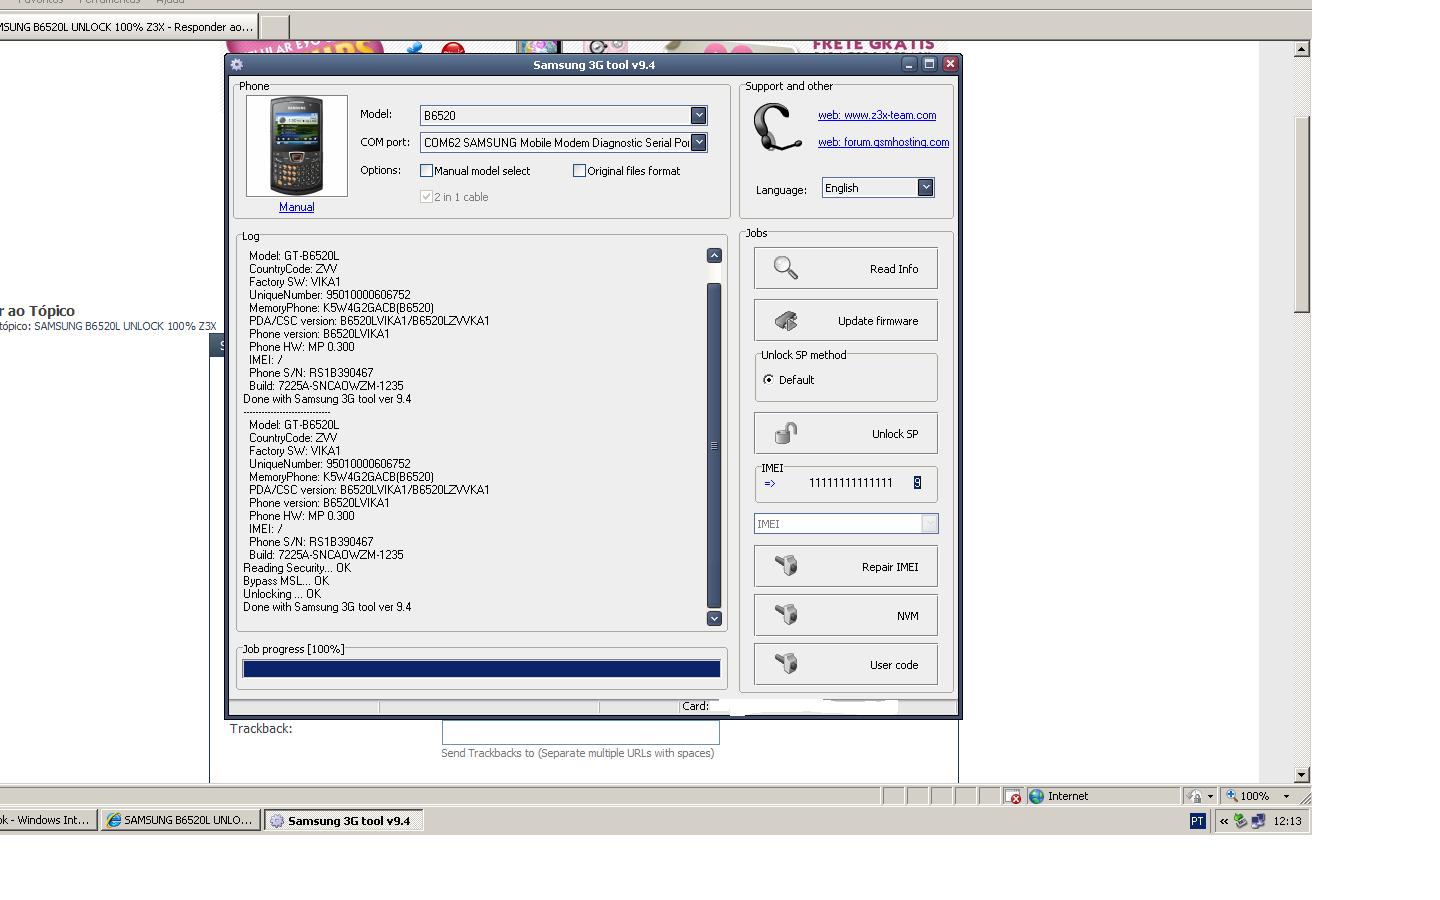Switch to Samsung 3G tool v9.4 taskbar item
The image size is (1440, 900).
tap(344, 821)
